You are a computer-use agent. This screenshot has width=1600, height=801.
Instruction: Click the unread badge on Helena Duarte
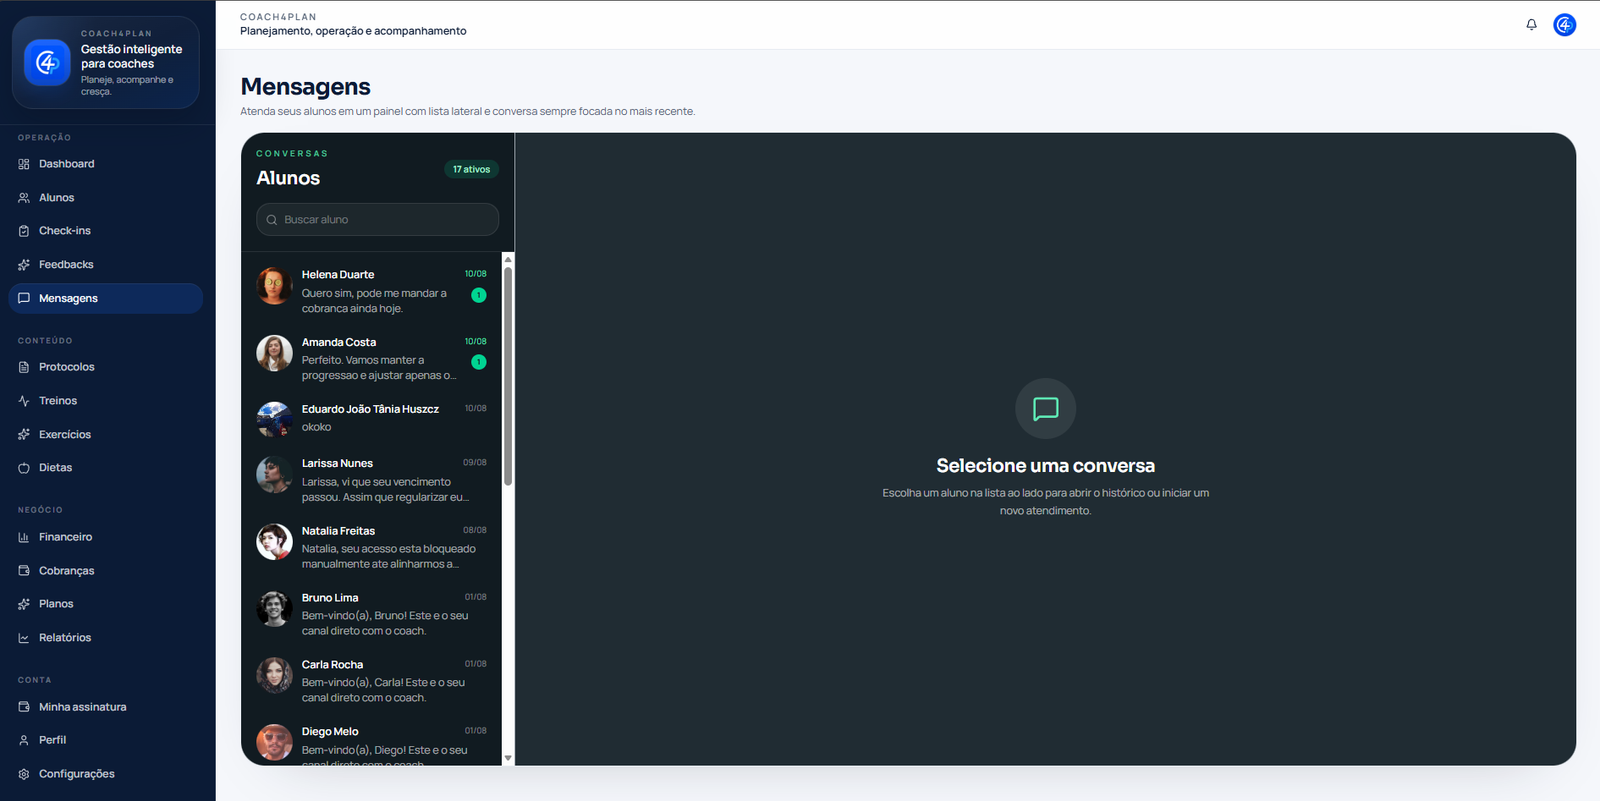click(x=479, y=295)
